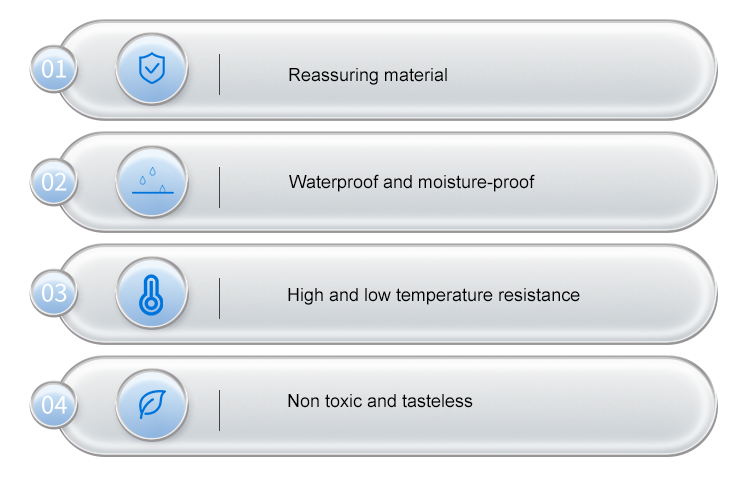Click vertical divider beside the leaf icon
Image resolution: width=750 pixels, height=478 pixels.
point(220,410)
